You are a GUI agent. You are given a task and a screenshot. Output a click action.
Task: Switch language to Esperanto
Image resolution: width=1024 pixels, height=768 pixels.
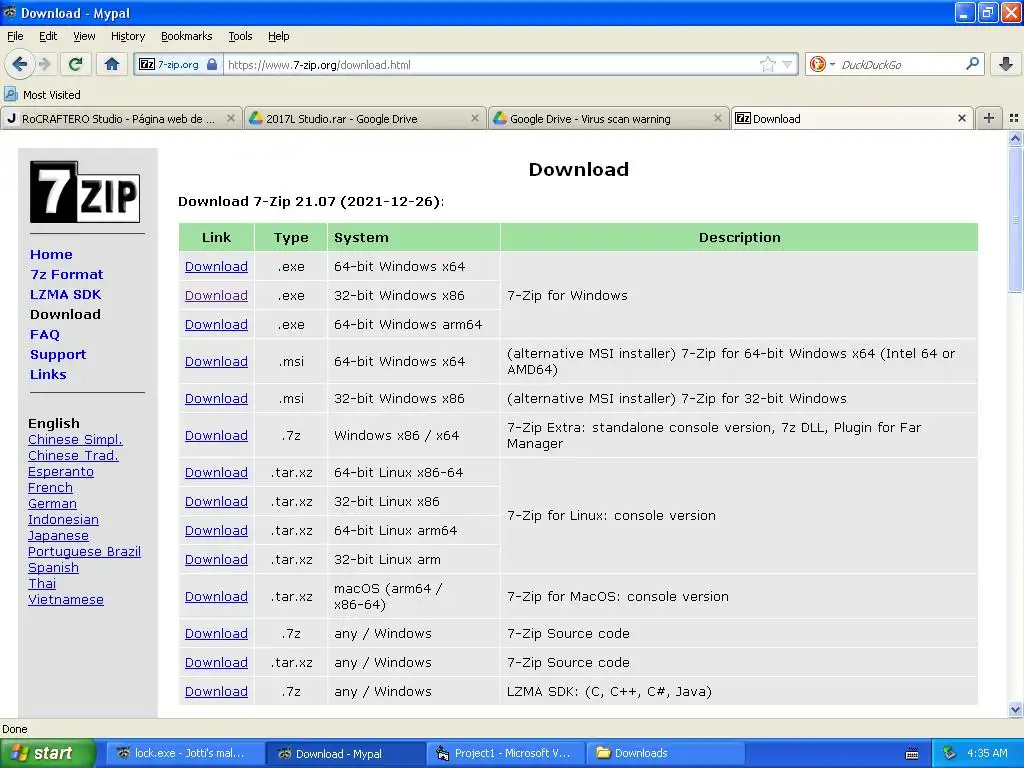pos(61,472)
